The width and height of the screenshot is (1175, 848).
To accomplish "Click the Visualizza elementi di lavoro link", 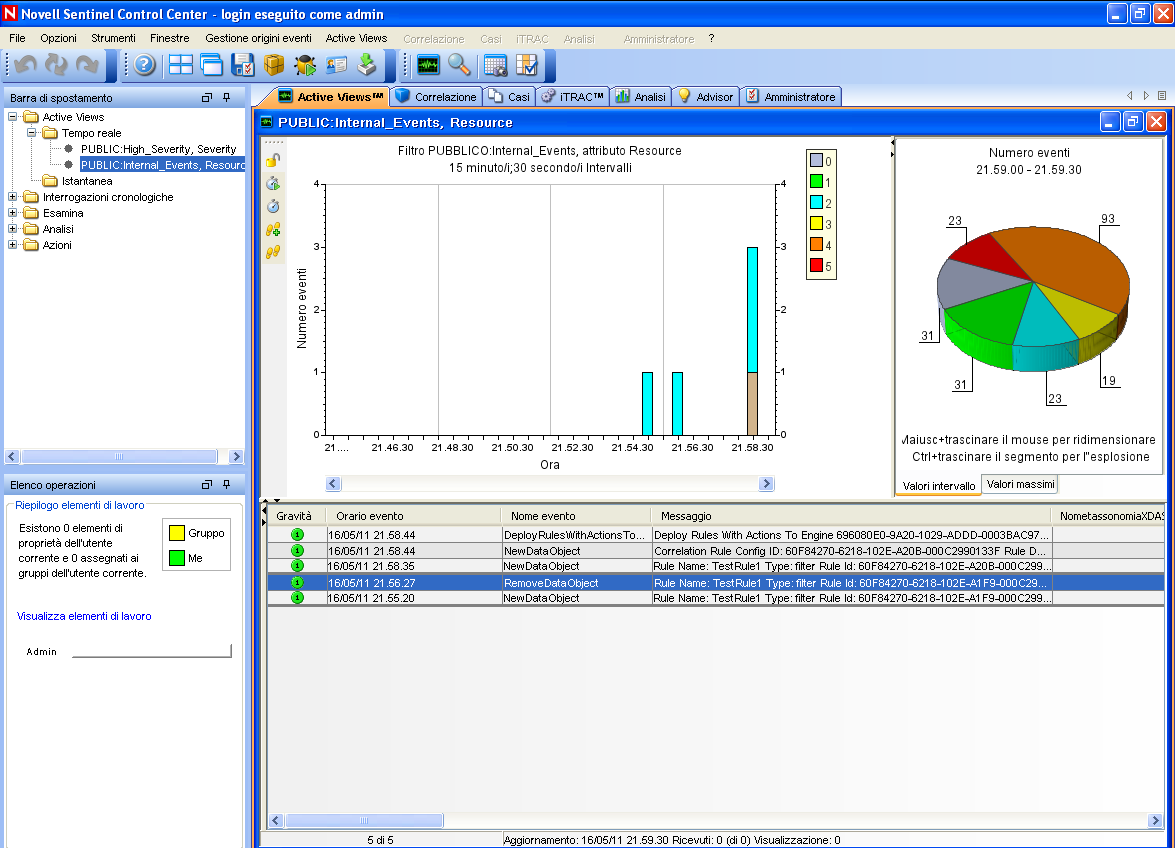I will (84, 616).
